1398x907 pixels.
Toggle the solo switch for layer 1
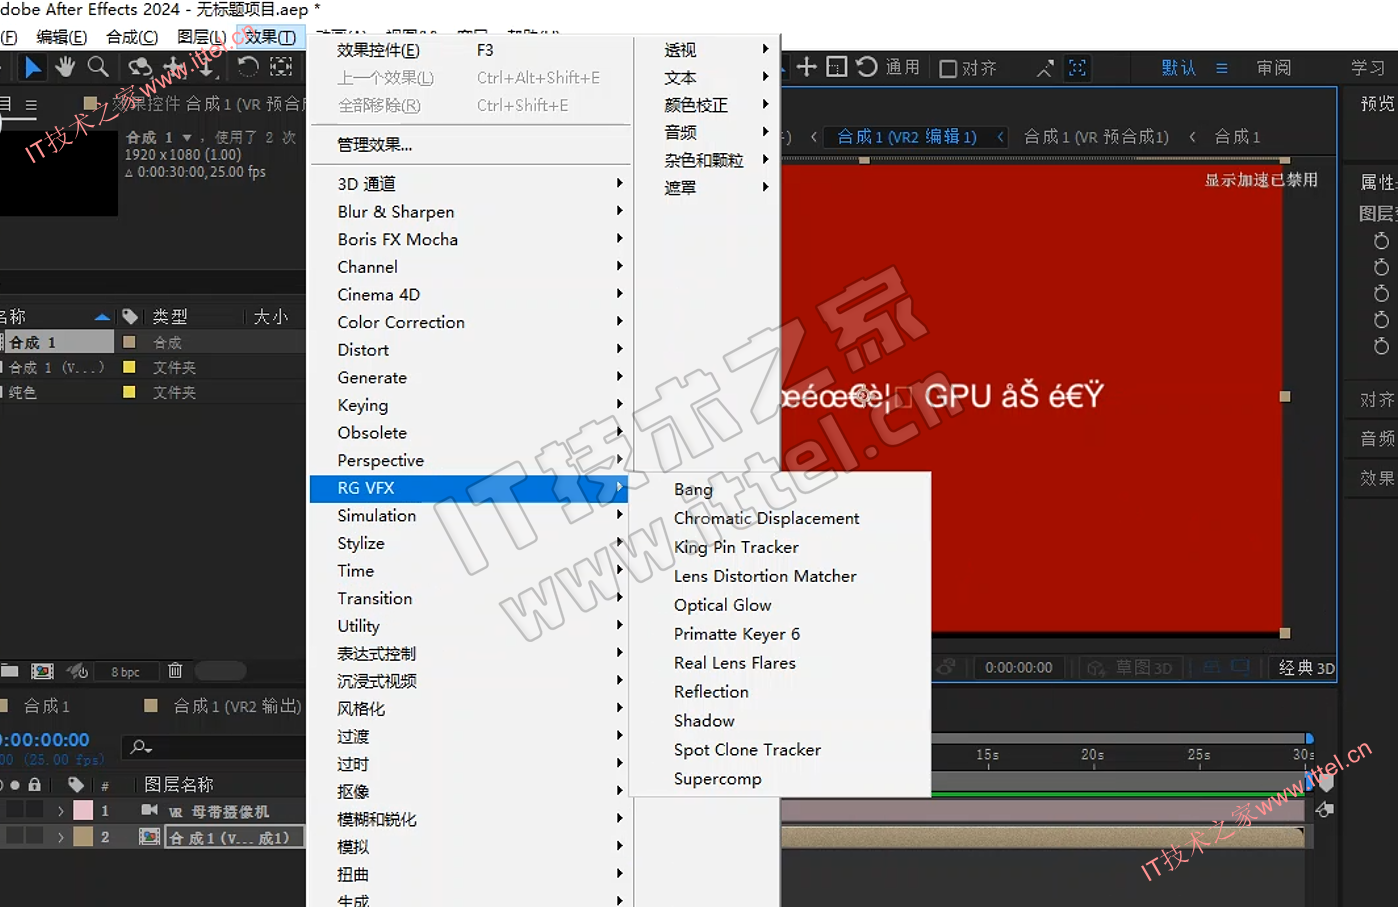coord(15,810)
